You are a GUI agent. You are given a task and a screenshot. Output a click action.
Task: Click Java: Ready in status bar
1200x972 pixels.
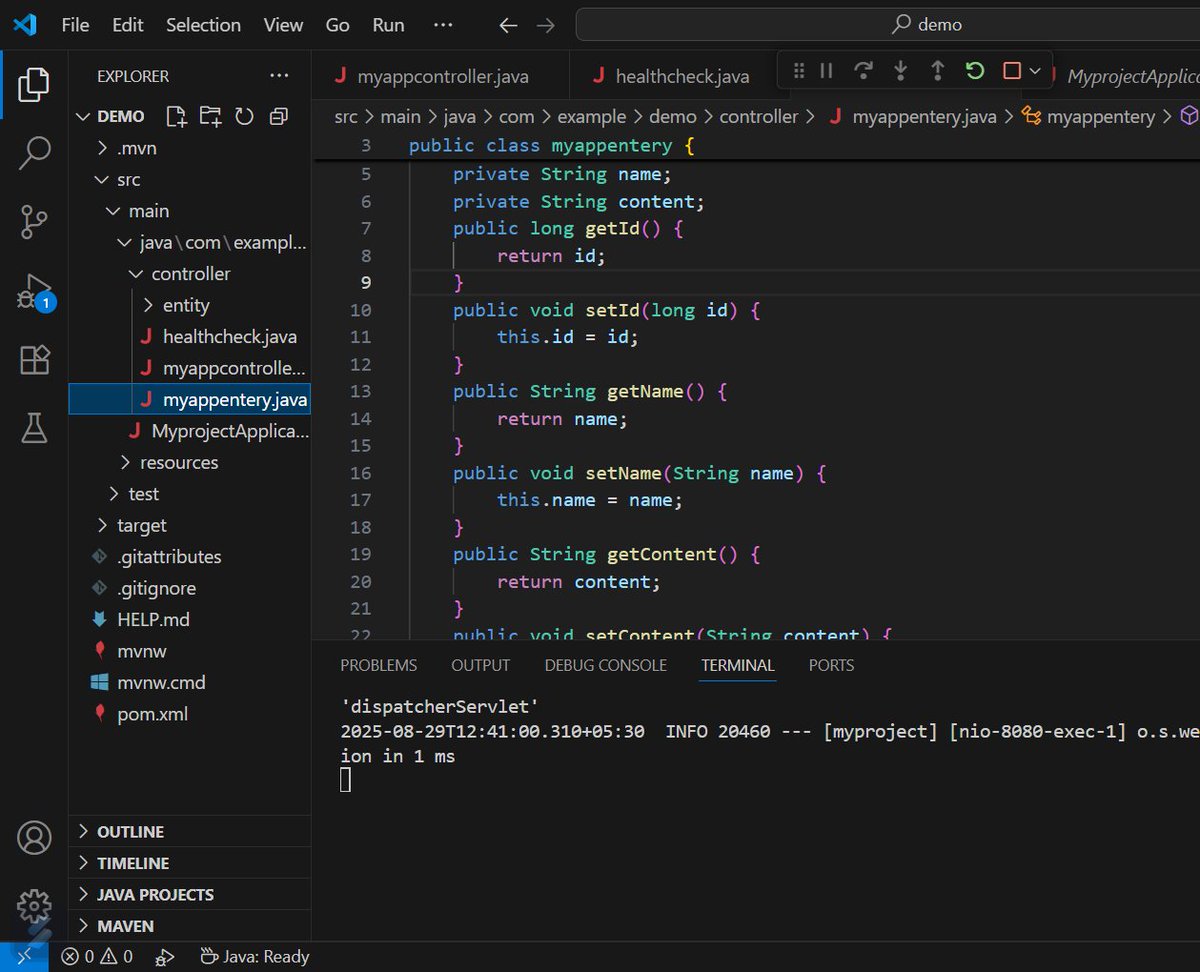[x=254, y=957]
